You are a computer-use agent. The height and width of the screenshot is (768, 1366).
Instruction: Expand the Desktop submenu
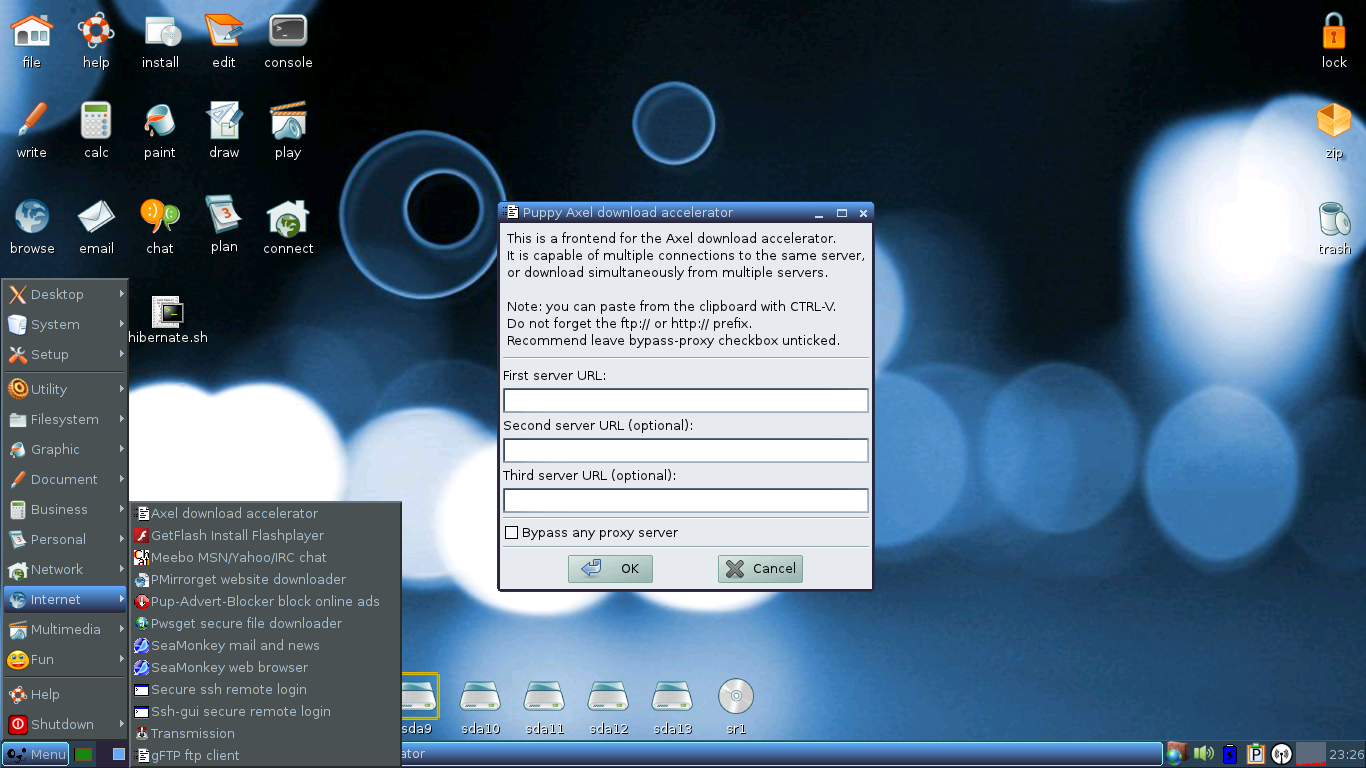point(65,294)
